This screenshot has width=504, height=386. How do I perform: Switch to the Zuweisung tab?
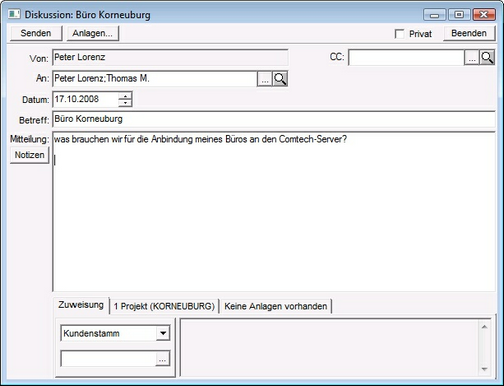click(81, 305)
